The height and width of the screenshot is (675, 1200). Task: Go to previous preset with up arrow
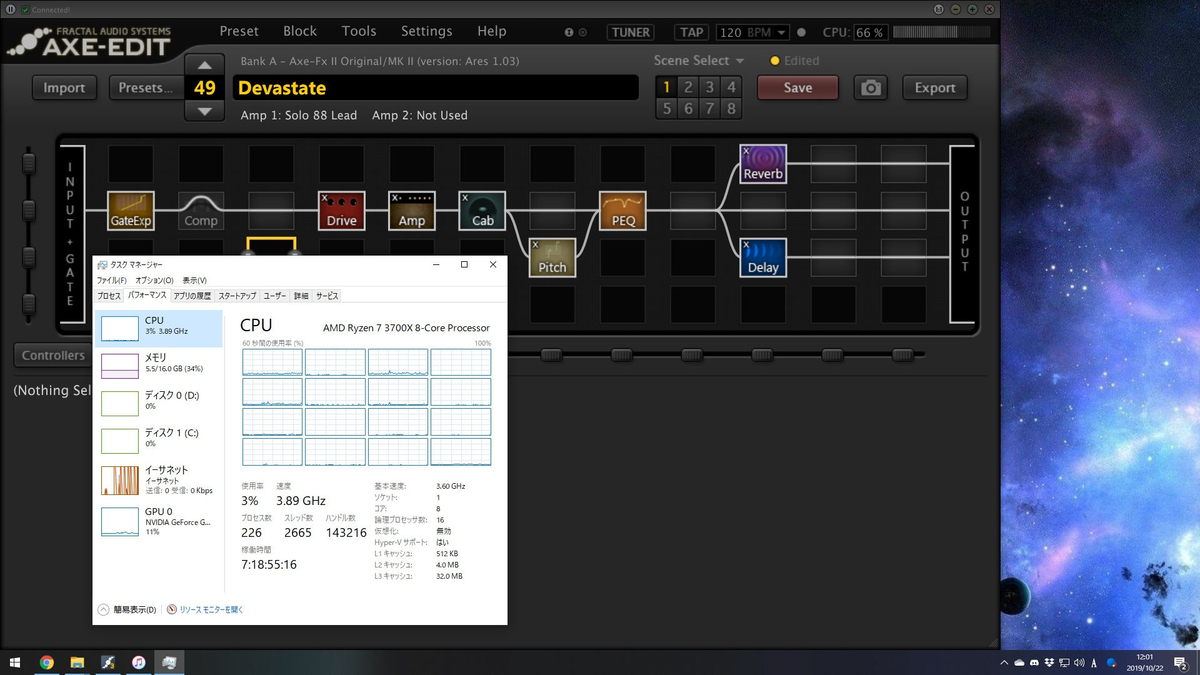(205, 65)
